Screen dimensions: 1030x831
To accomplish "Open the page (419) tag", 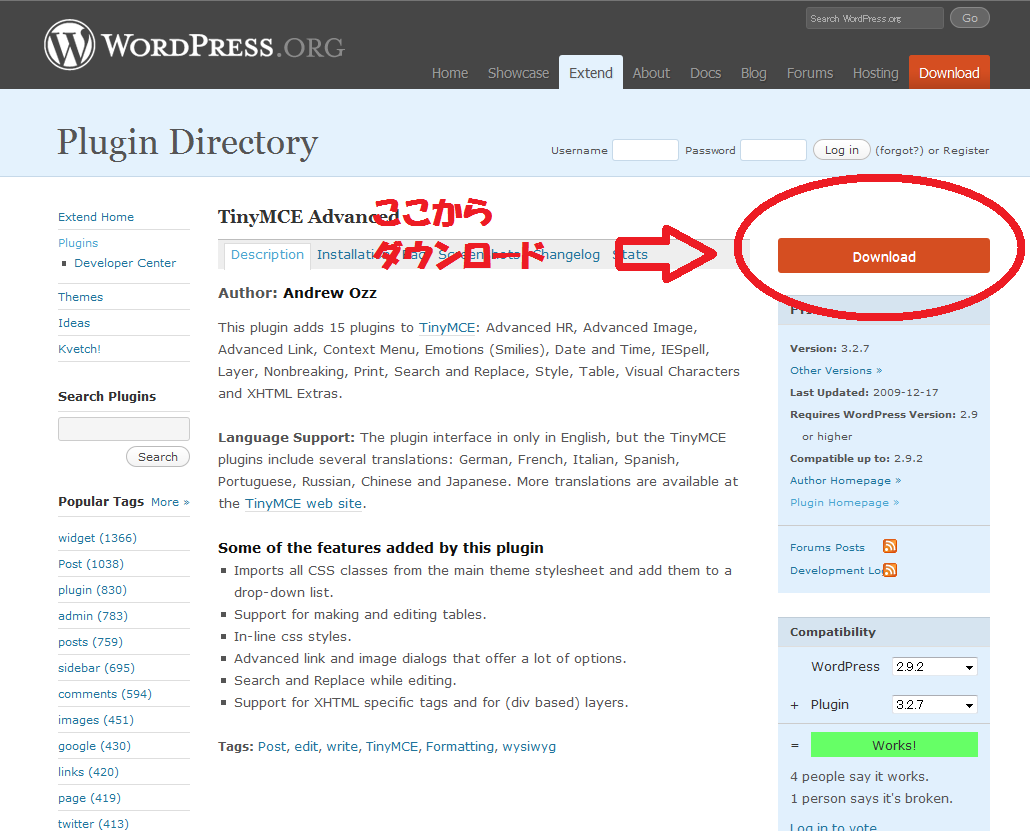I will pos(89,798).
